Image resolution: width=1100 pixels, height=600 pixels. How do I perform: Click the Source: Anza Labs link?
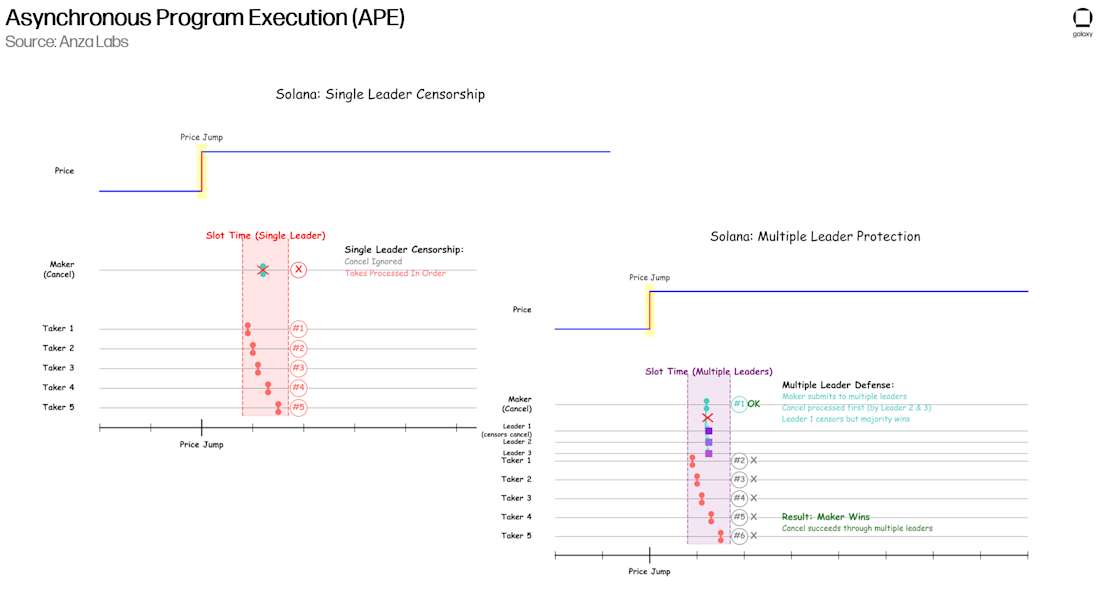[x=67, y=42]
